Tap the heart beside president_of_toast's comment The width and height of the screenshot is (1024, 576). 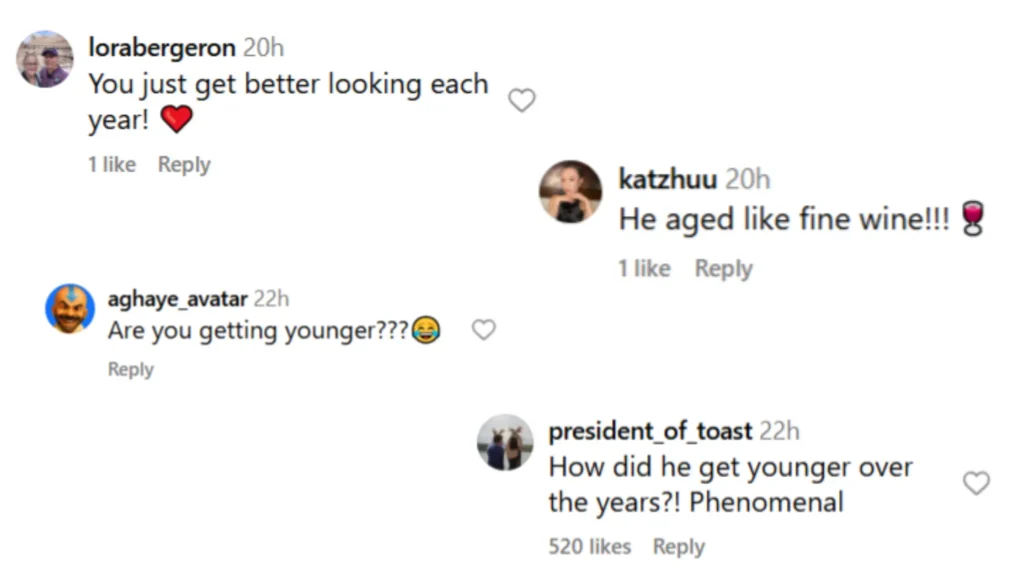point(976,483)
